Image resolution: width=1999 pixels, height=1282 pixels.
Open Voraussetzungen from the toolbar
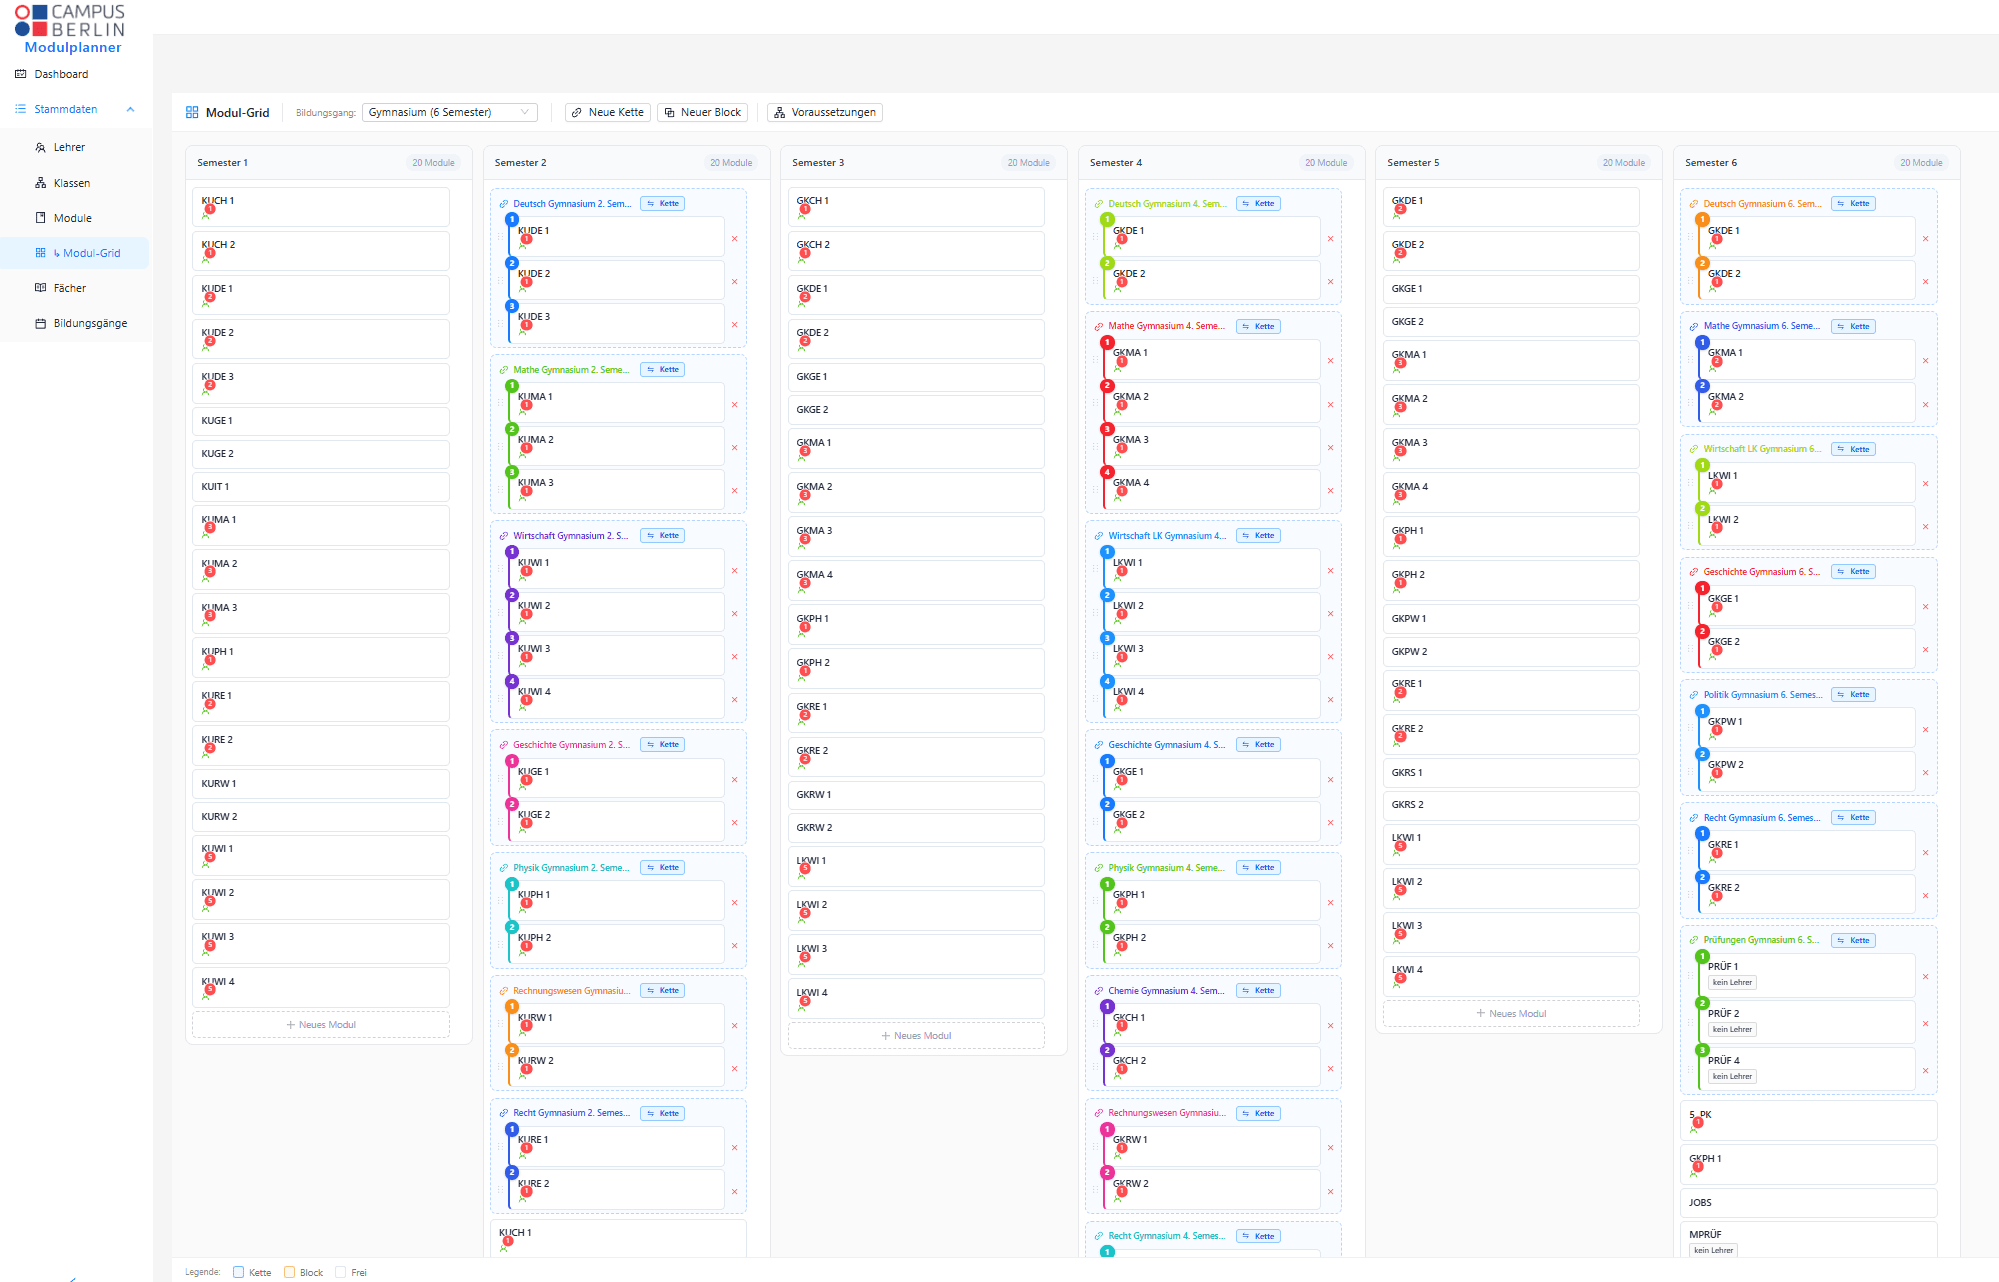(824, 112)
